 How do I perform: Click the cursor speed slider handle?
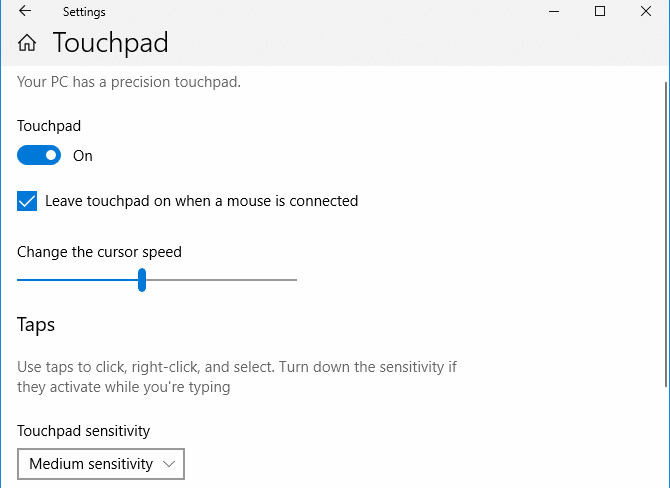point(142,280)
